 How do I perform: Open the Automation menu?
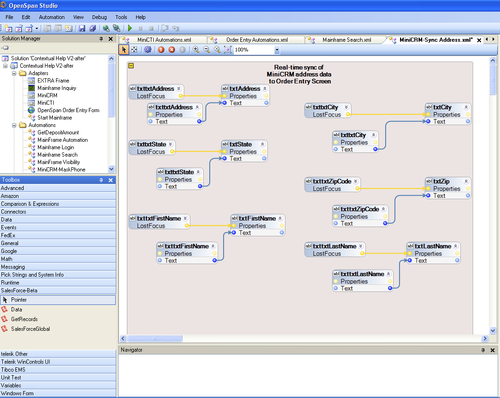[x=52, y=17]
